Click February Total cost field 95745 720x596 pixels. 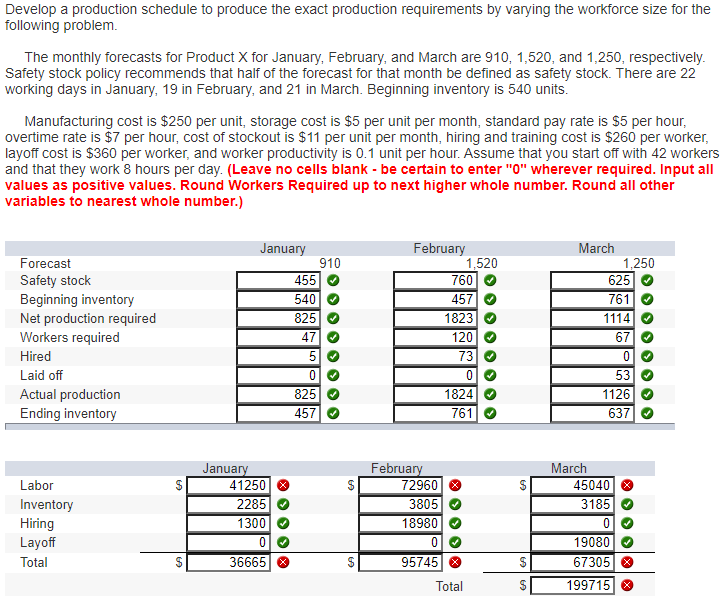(x=400, y=562)
